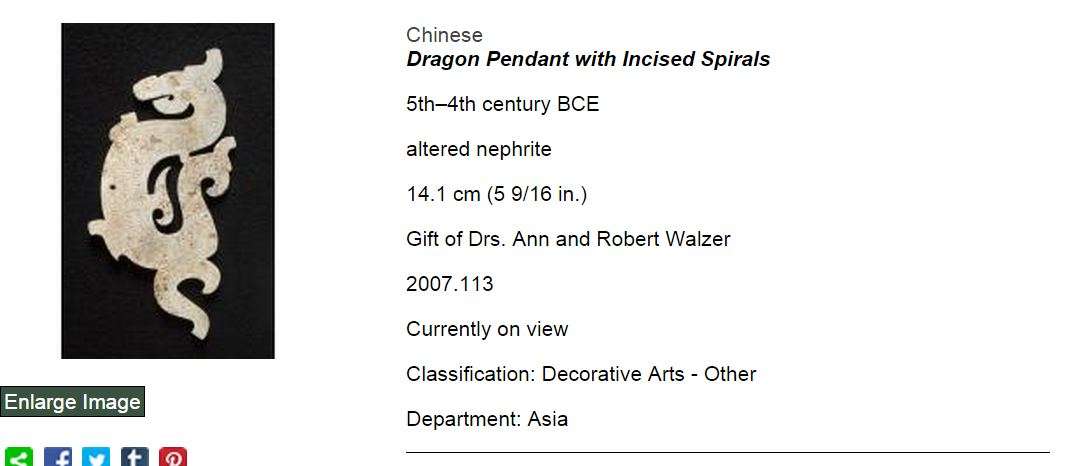Click the green ShareThis share icon

click(x=19, y=459)
